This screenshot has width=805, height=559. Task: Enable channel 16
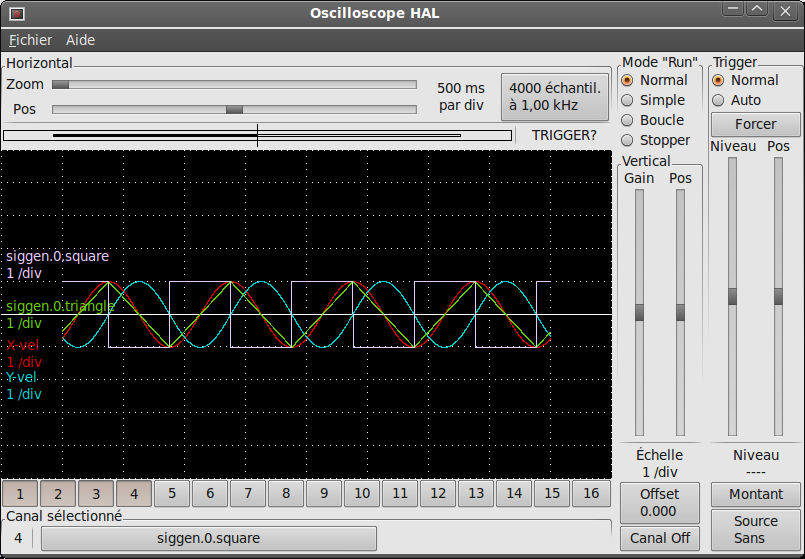coord(591,494)
